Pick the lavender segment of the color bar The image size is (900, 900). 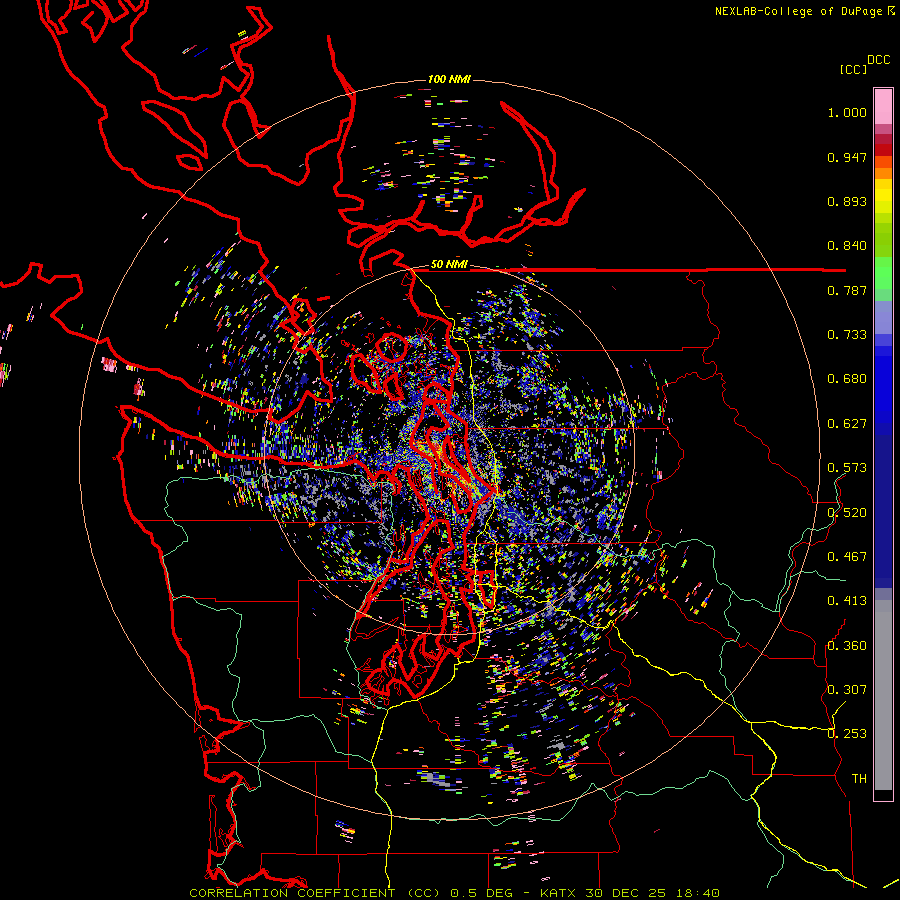pyautogui.click(x=883, y=317)
